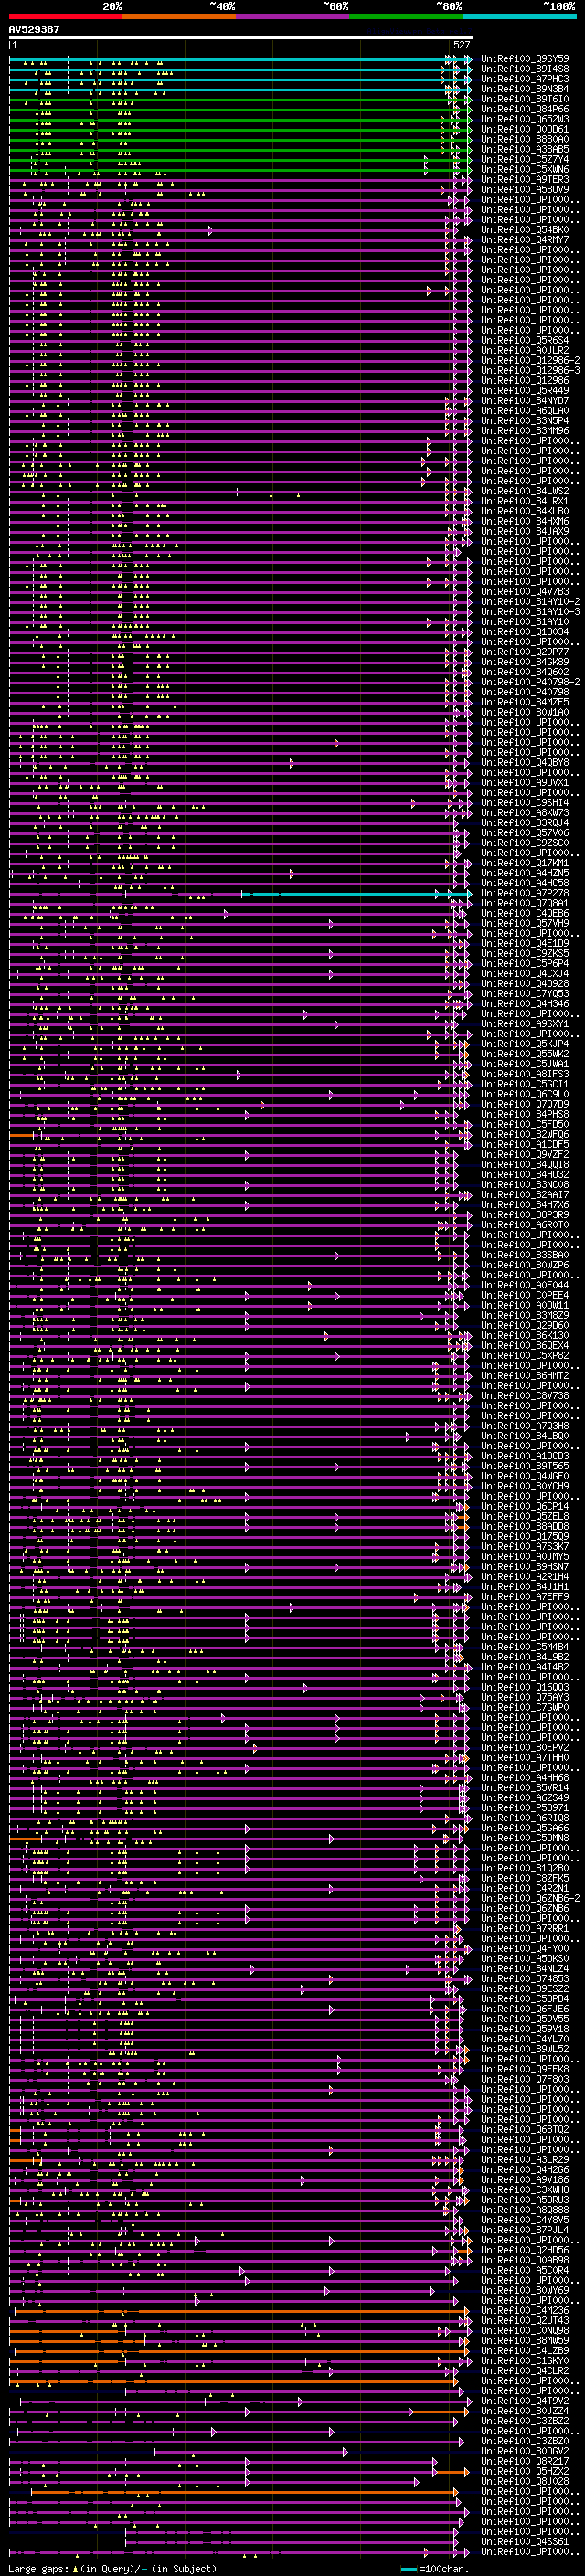Select the UniRef100_B1AY10-3 isoform label
Screen dimensions: 585x2576
pyautogui.click(x=531, y=612)
